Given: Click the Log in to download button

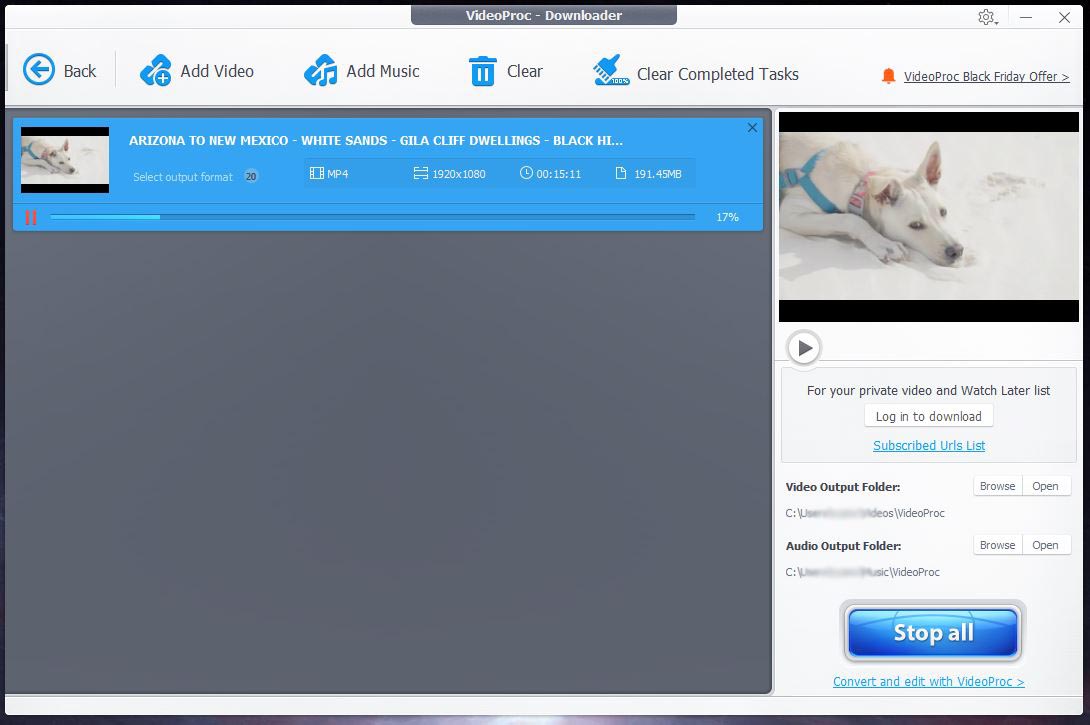Looking at the screenshot, I should (x=928, y=416).
